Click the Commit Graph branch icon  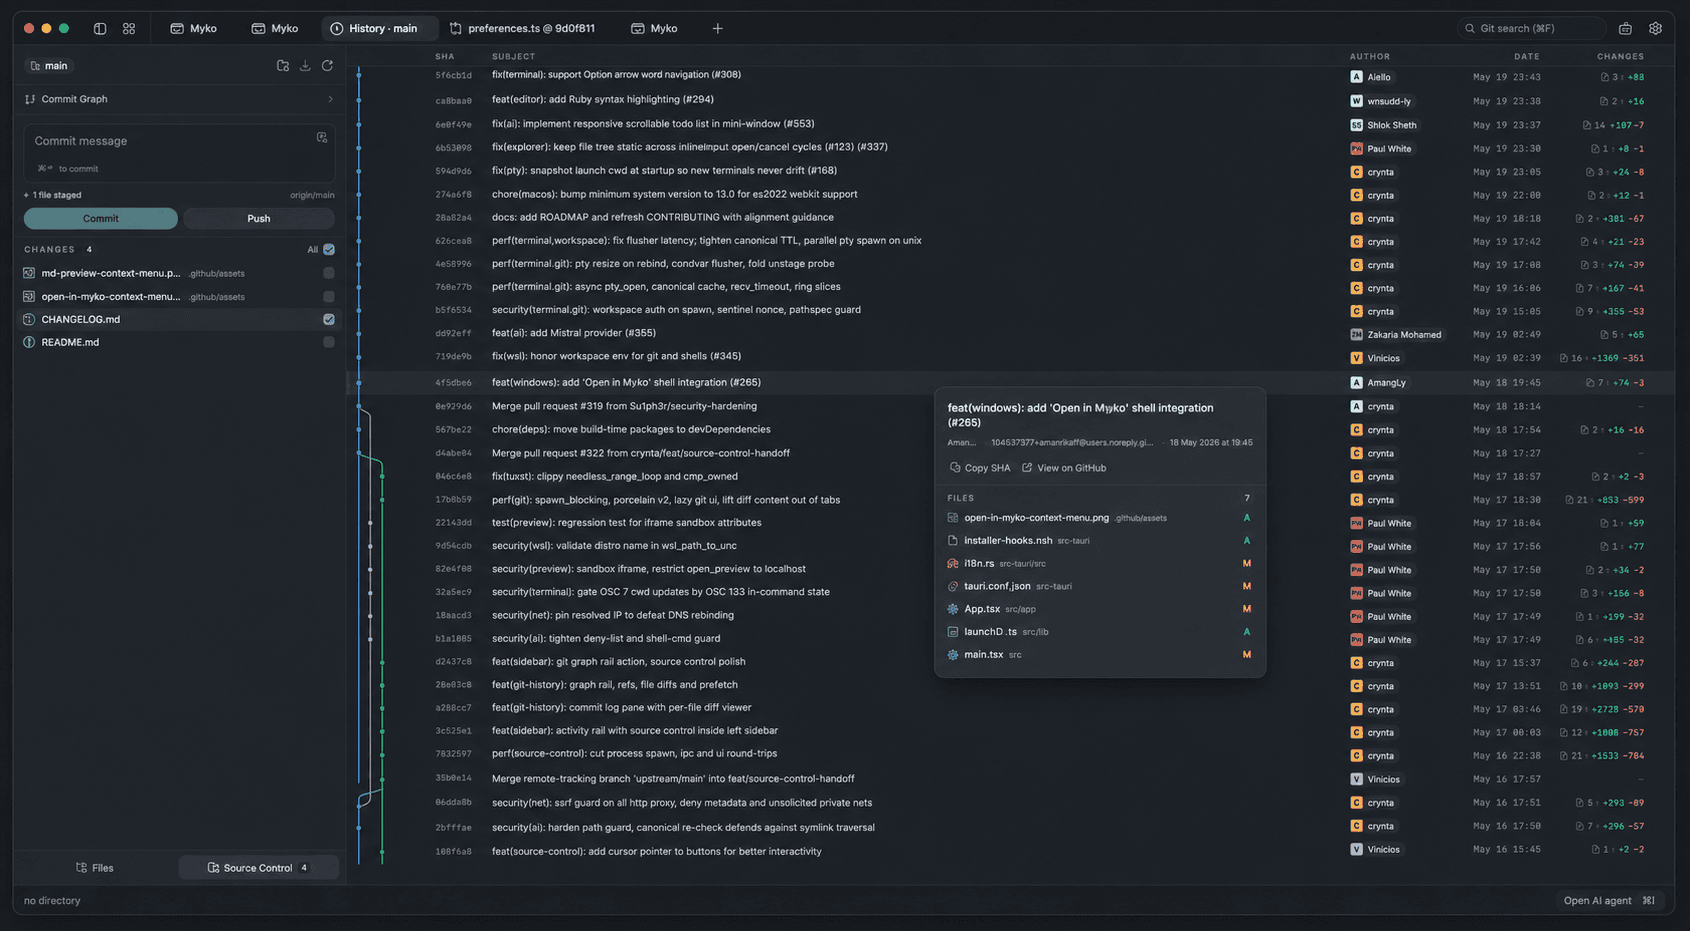[x=30, y=99]
